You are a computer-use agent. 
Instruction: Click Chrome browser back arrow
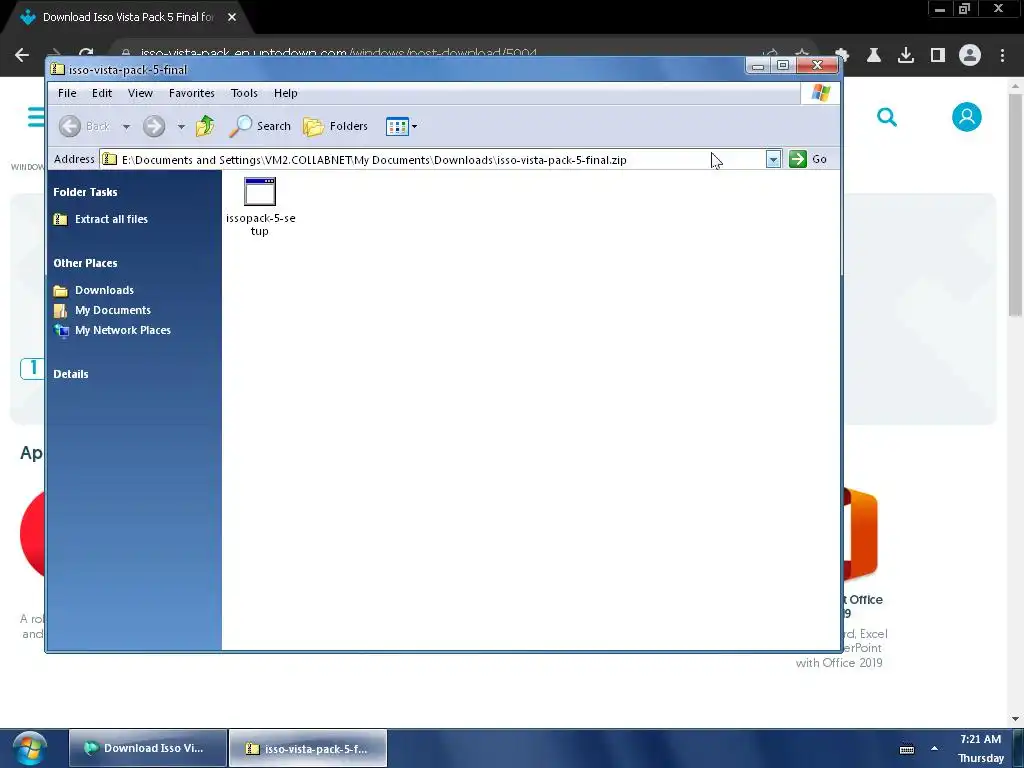[x=22, y=55]
